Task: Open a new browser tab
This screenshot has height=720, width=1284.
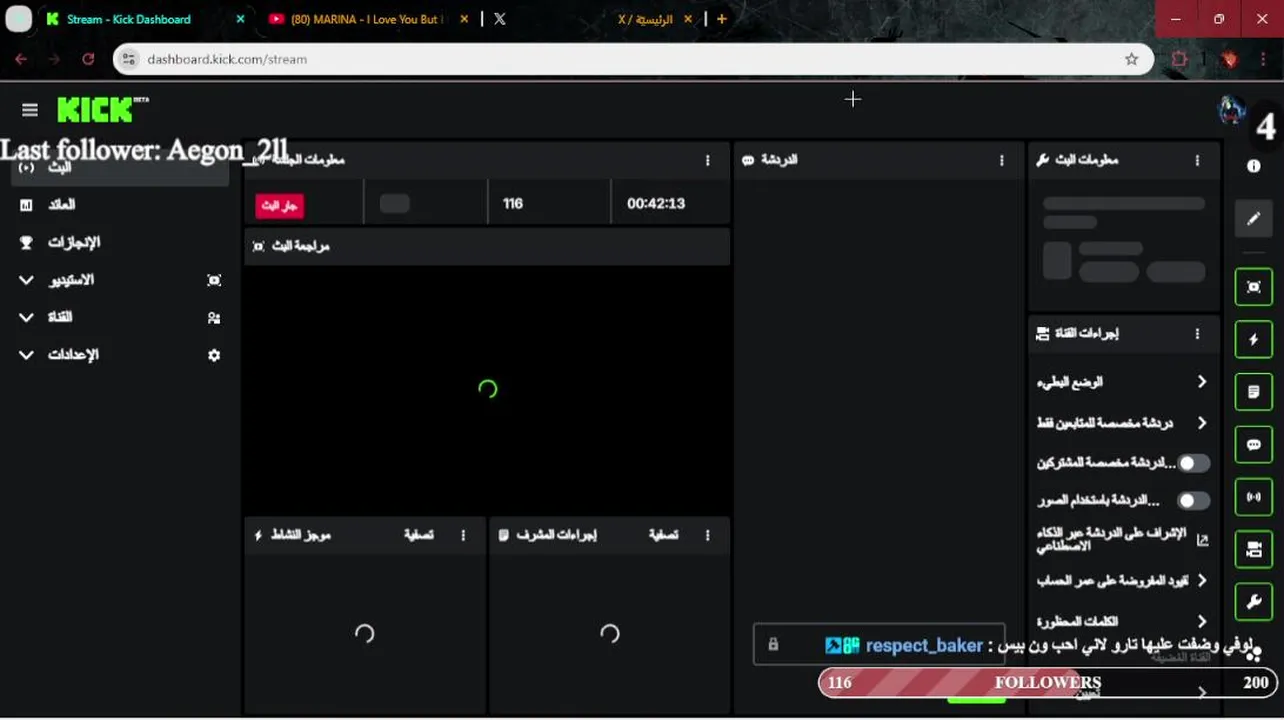Action: click(x=721, y=19)
